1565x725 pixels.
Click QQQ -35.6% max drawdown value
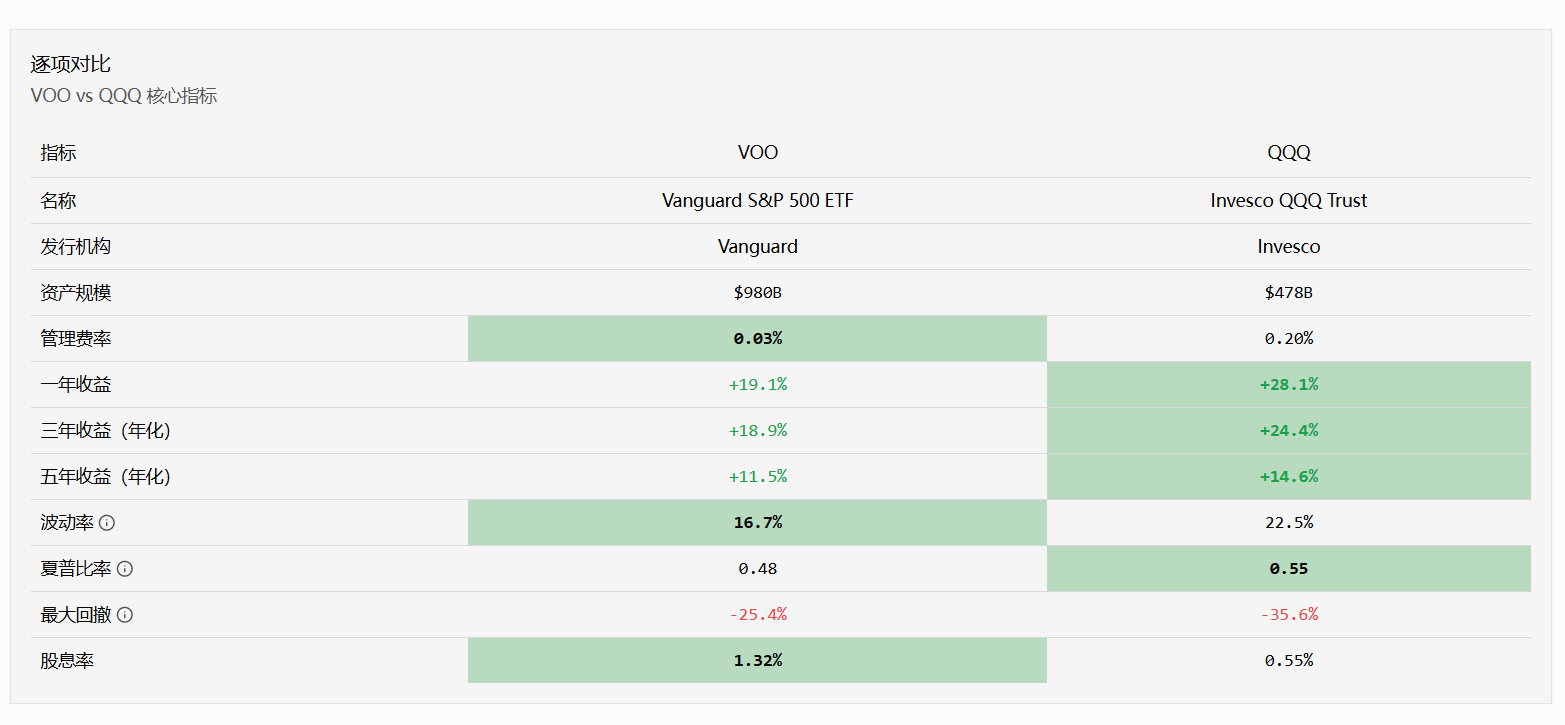click(x=1289, y=615)
